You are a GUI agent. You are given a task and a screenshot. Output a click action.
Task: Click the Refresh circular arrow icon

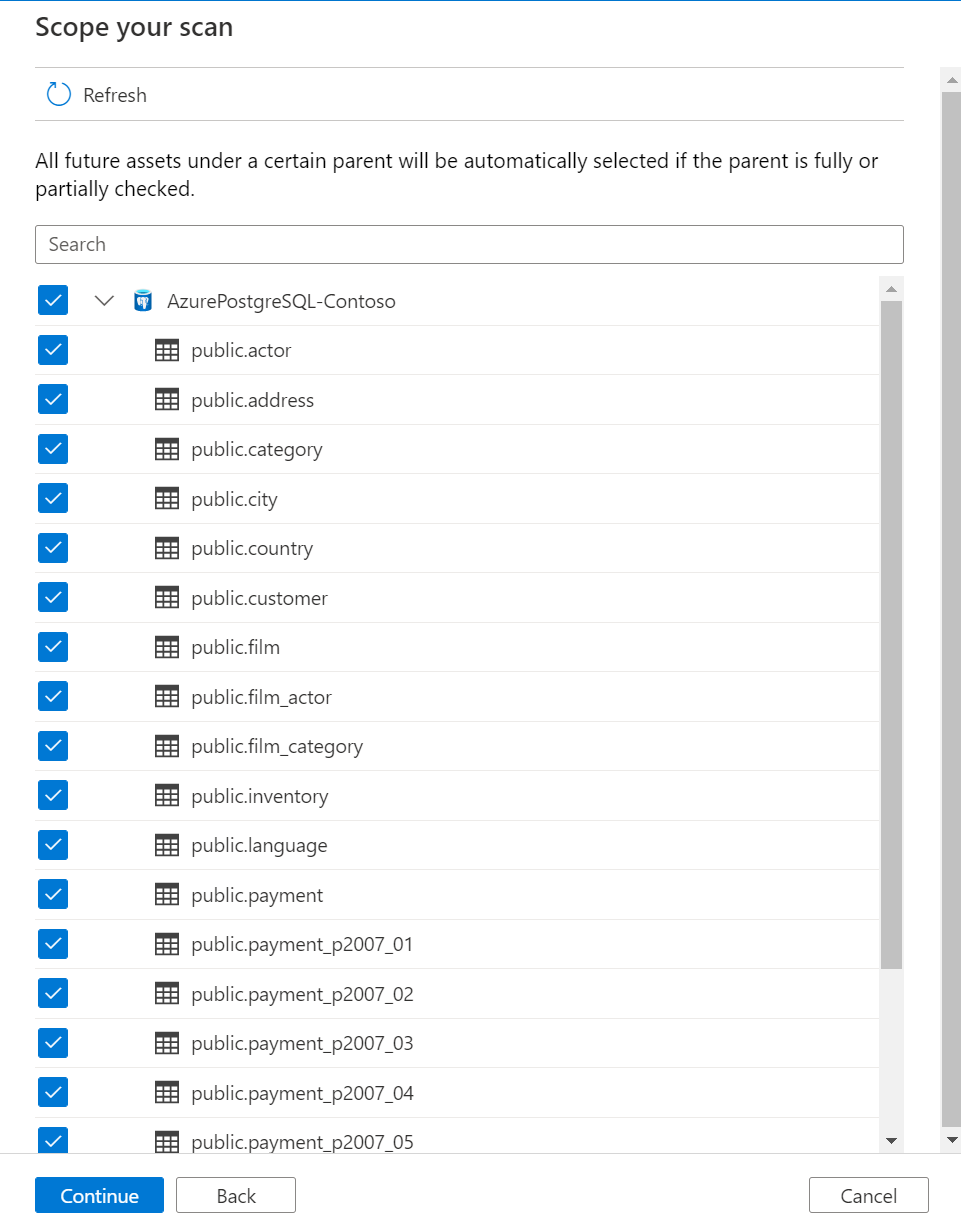pyautogui.click(x=59, y=95)
